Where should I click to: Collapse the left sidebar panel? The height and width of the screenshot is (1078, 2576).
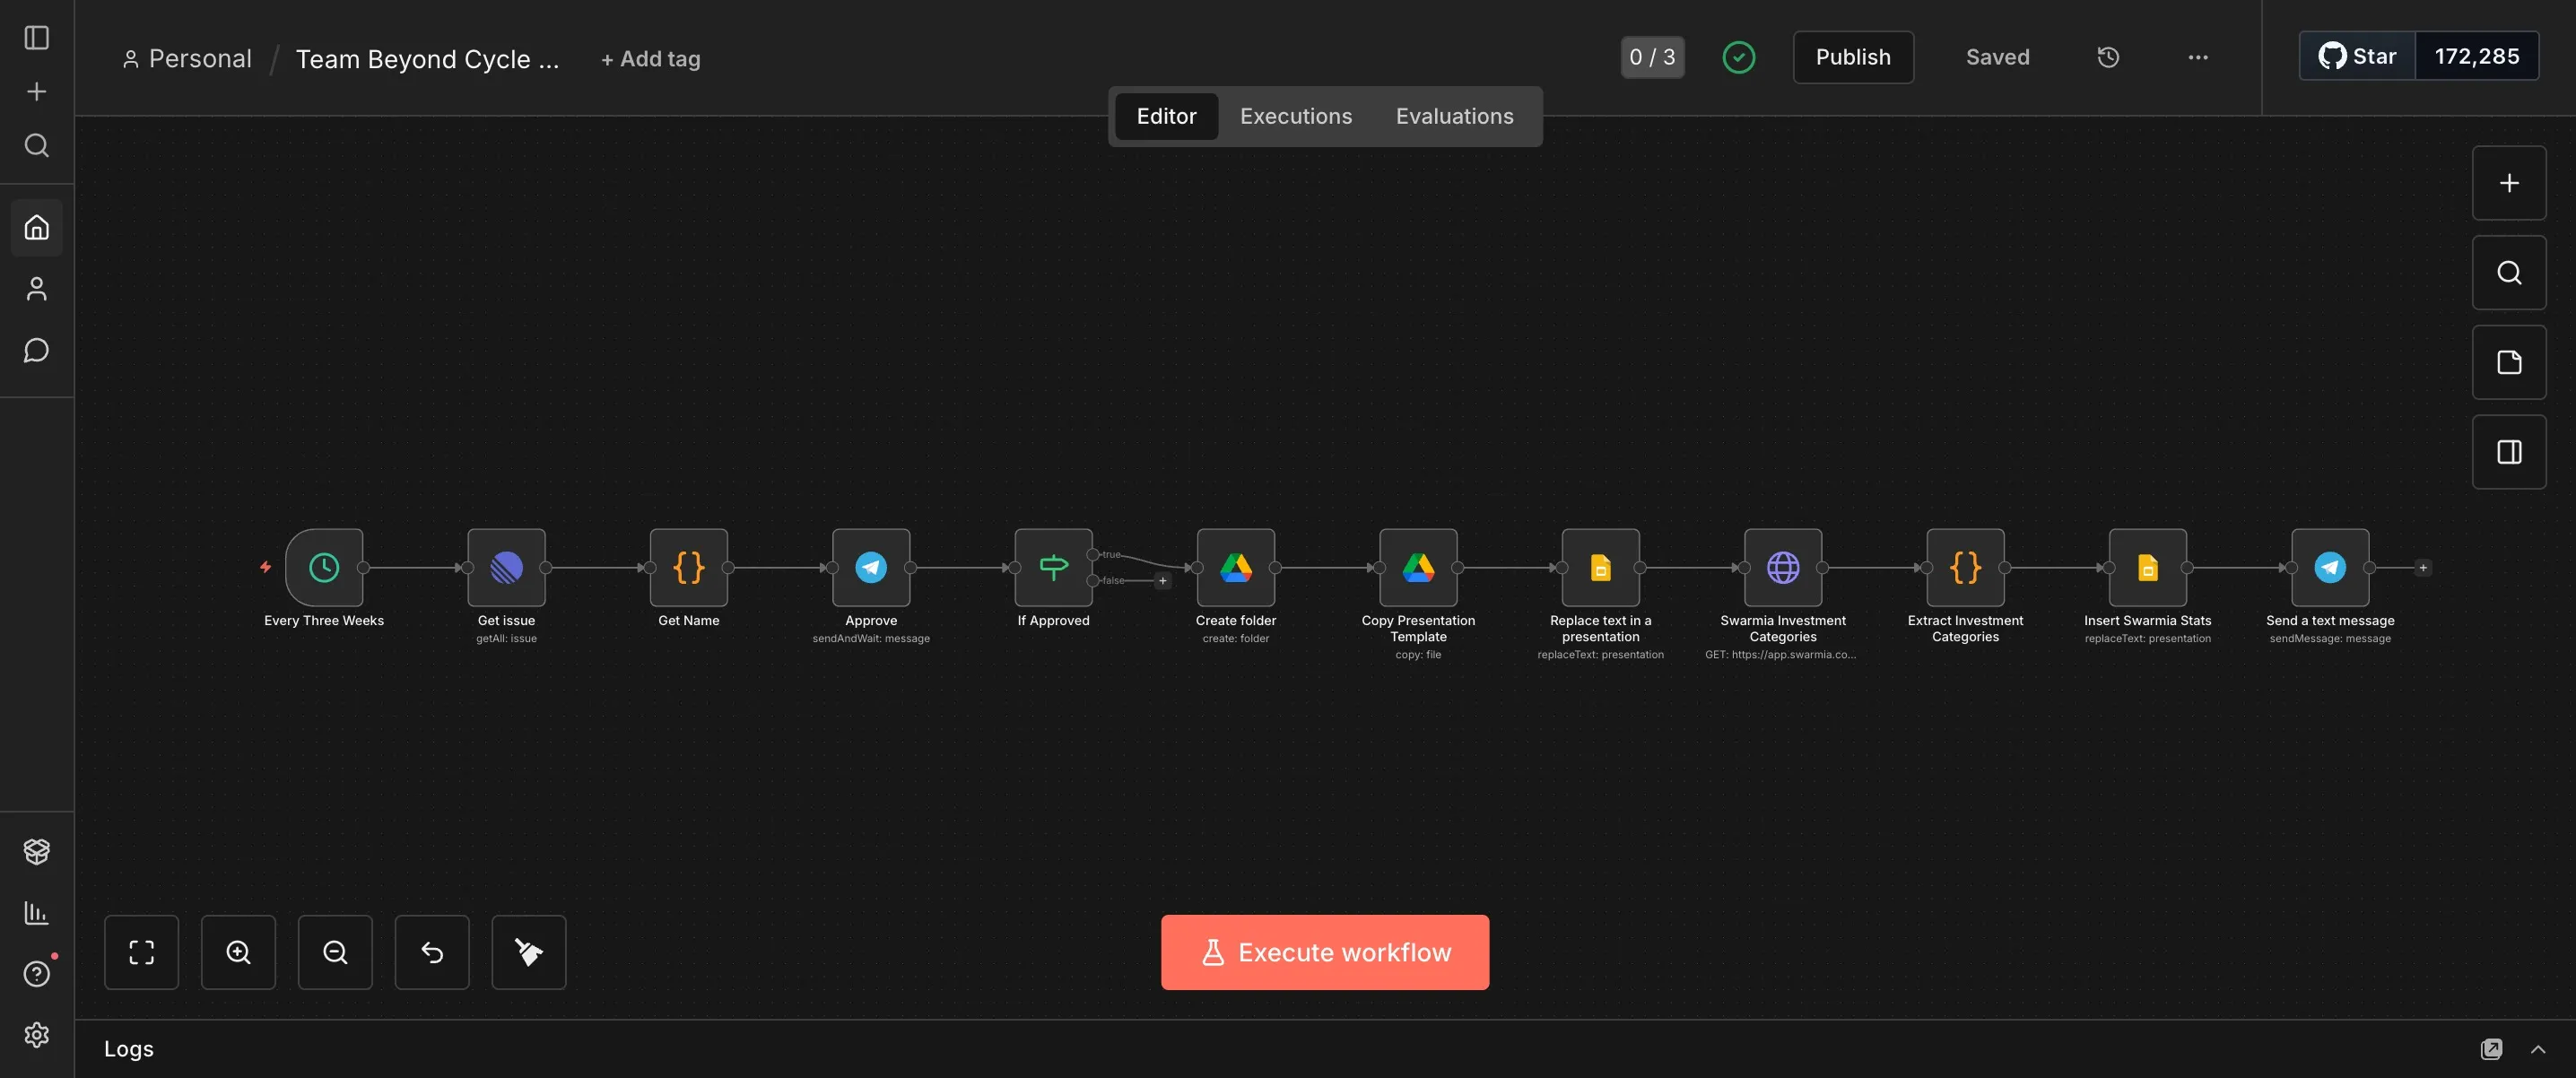pos(37,37)
